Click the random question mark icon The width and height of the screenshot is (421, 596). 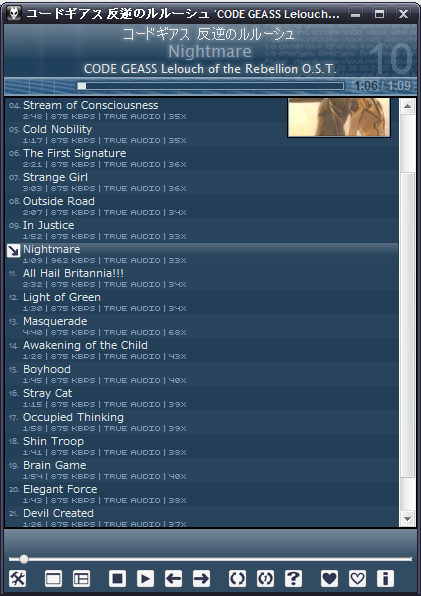click(293, 579)
